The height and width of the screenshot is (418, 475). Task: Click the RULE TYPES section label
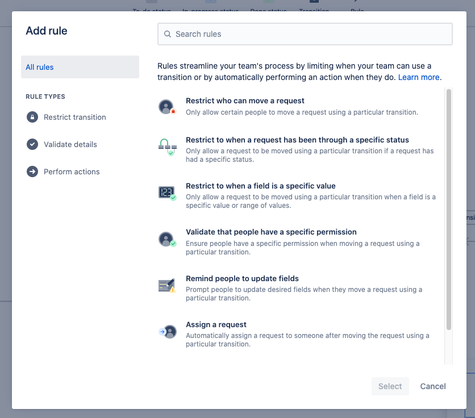[x=45, y=97]
